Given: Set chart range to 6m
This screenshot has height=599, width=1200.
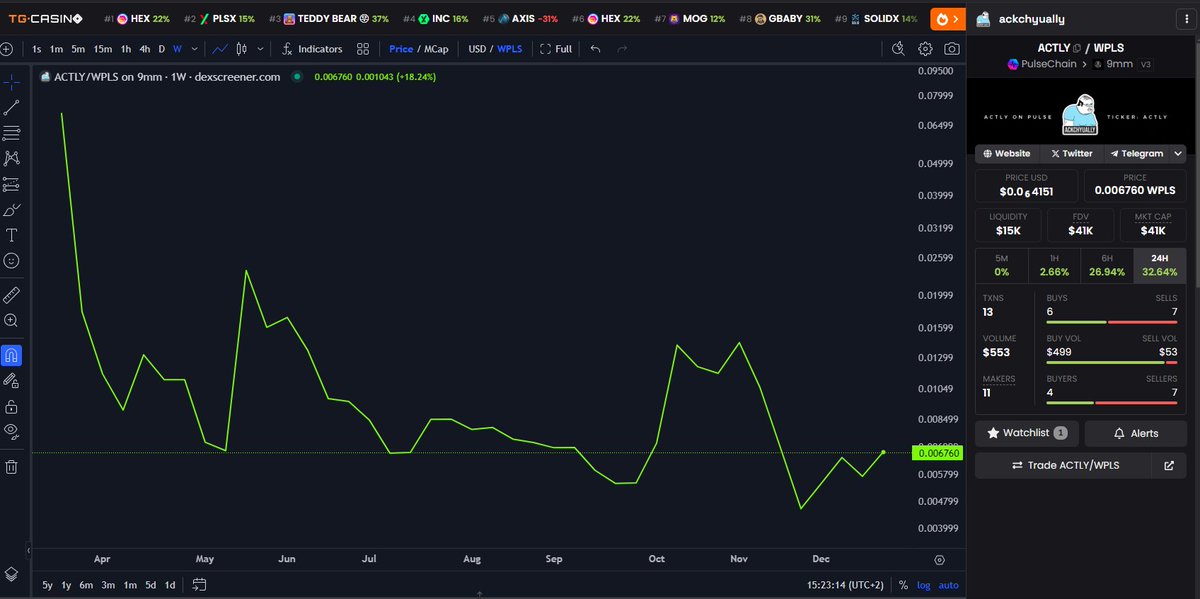Looking at the screenshot, I should coord(86,585).
